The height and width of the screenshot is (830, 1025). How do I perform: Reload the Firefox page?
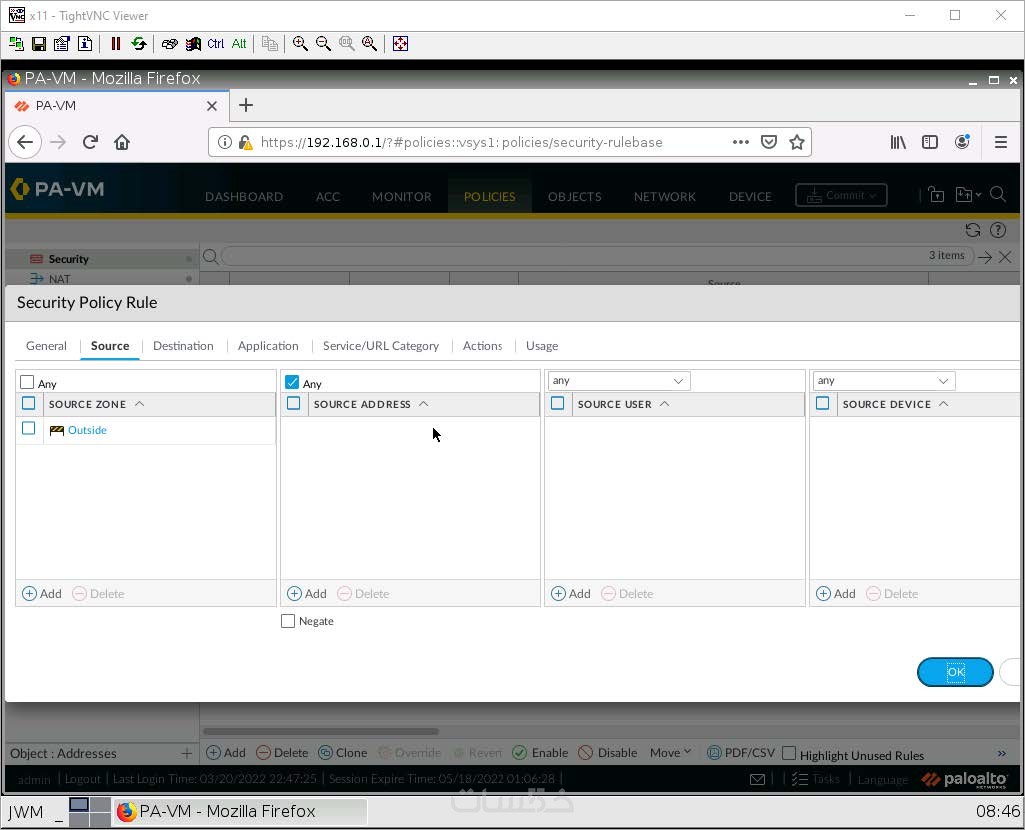90,142
